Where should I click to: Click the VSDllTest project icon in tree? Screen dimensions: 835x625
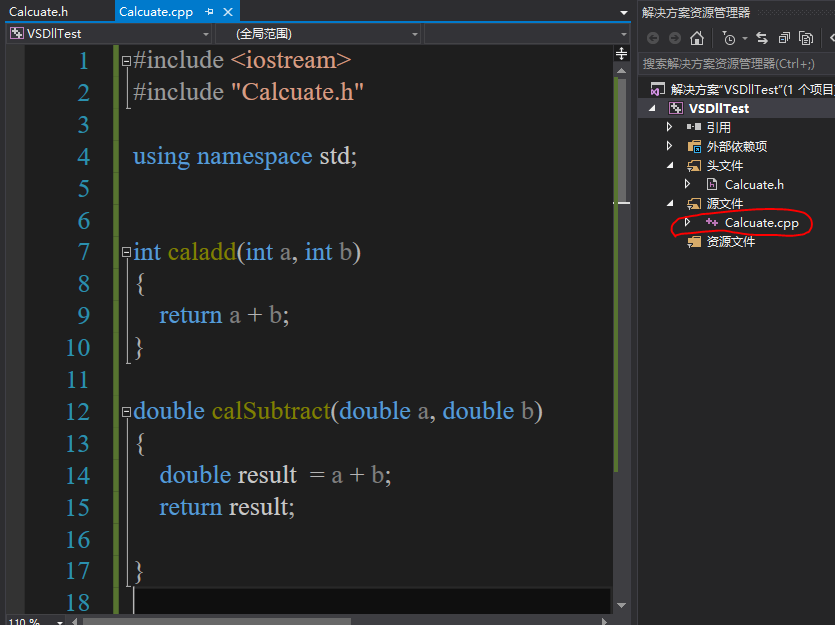pyautogui.click(x=676, y=109)
